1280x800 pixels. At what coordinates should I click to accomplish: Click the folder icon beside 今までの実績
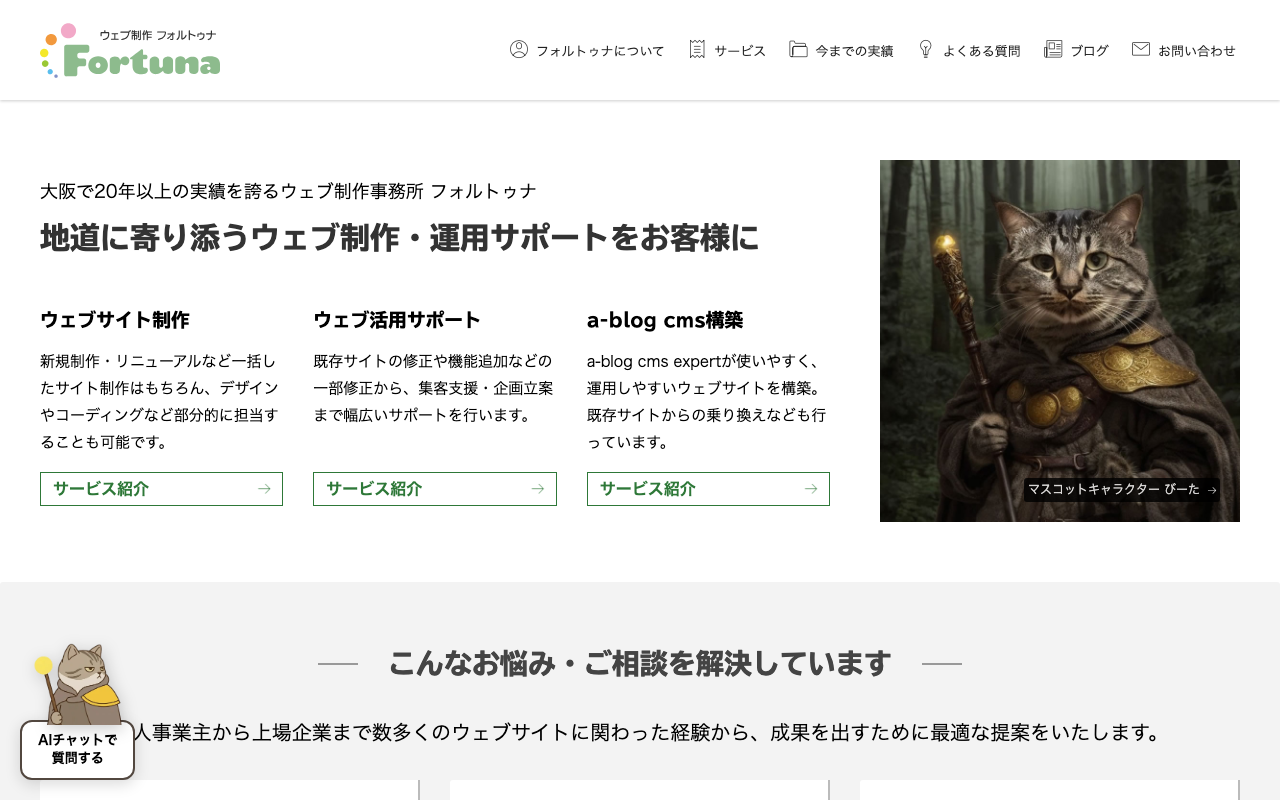[x=798, y=49]
